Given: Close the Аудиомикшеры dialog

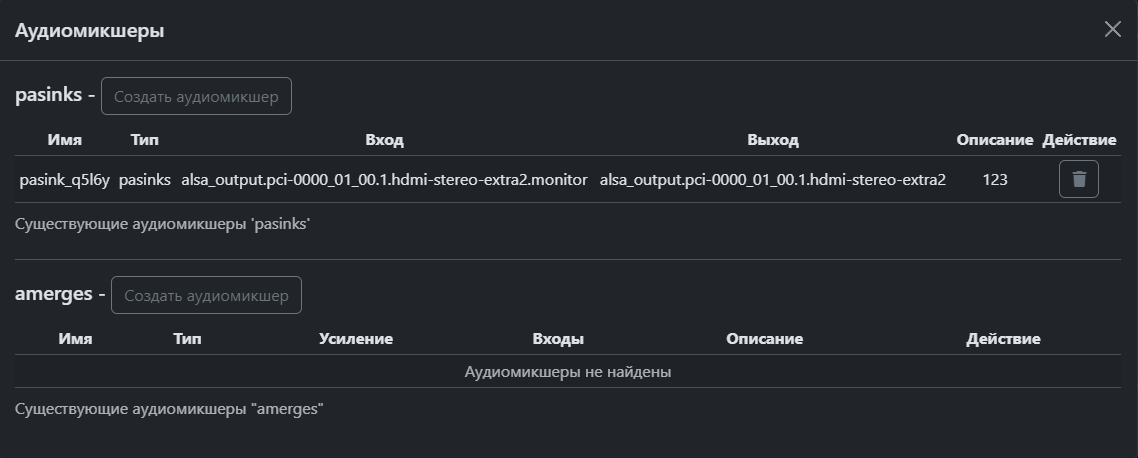Looking at the screenshot, I should [1112, 29].
